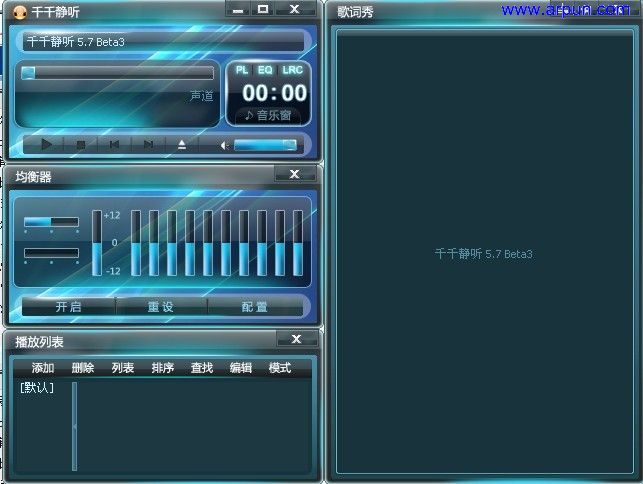Open the 删除 menu in the playlist
This screenshot has width=643, height=484.
tap(83, 368)
